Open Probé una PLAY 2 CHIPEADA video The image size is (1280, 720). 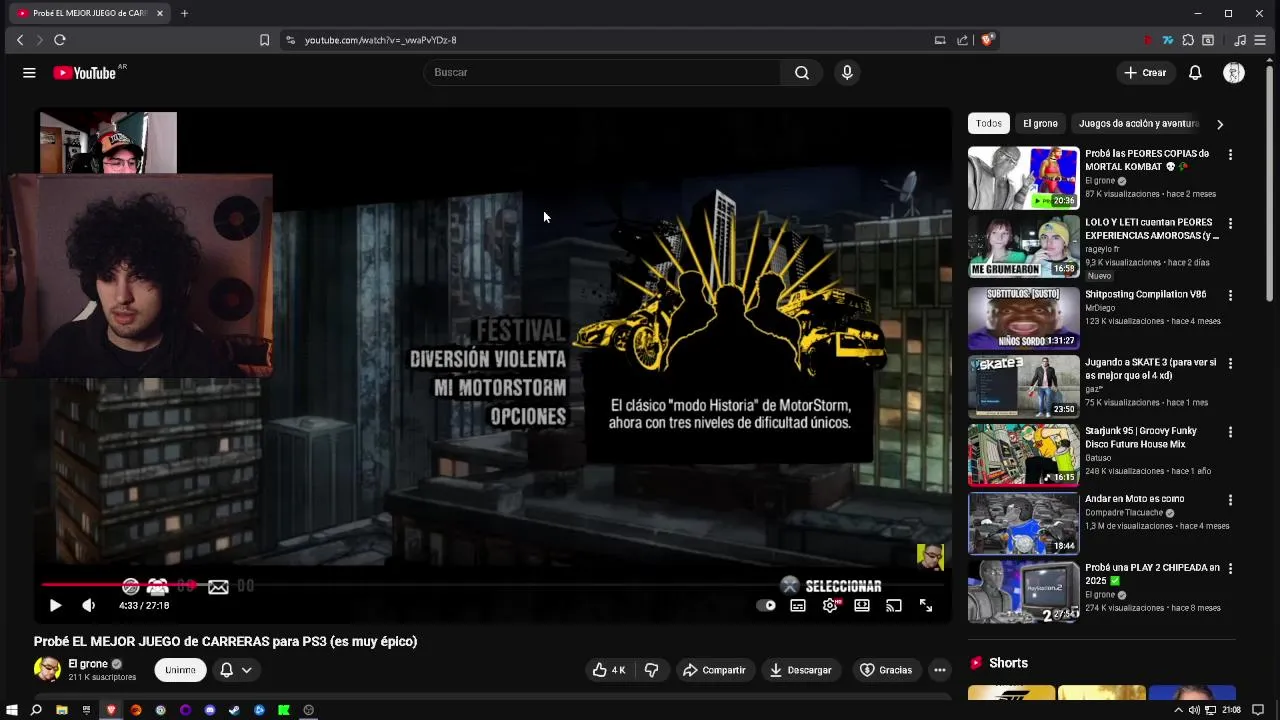(1023, 591)
